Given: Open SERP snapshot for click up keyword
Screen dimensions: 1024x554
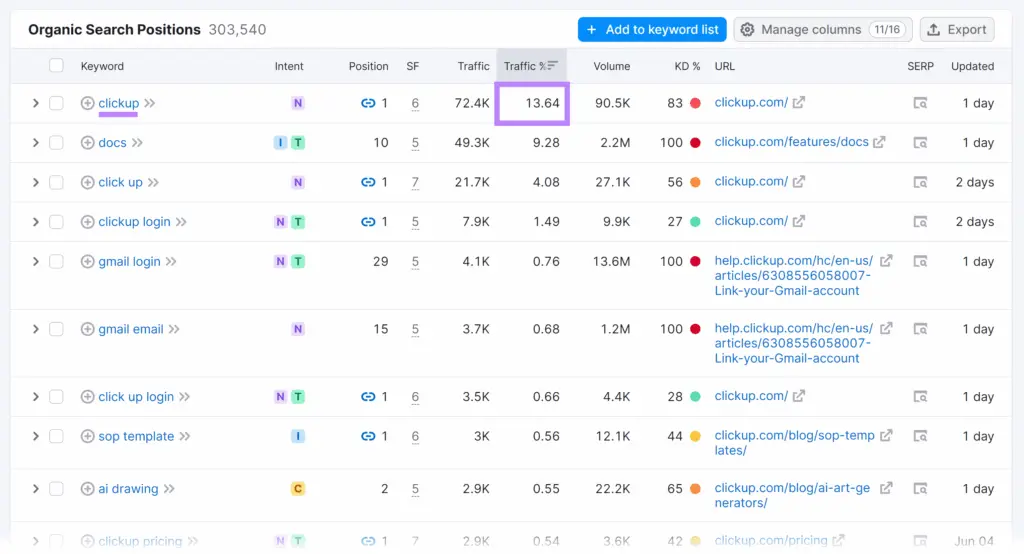Looking at the screenshot, I should (920, 182).
